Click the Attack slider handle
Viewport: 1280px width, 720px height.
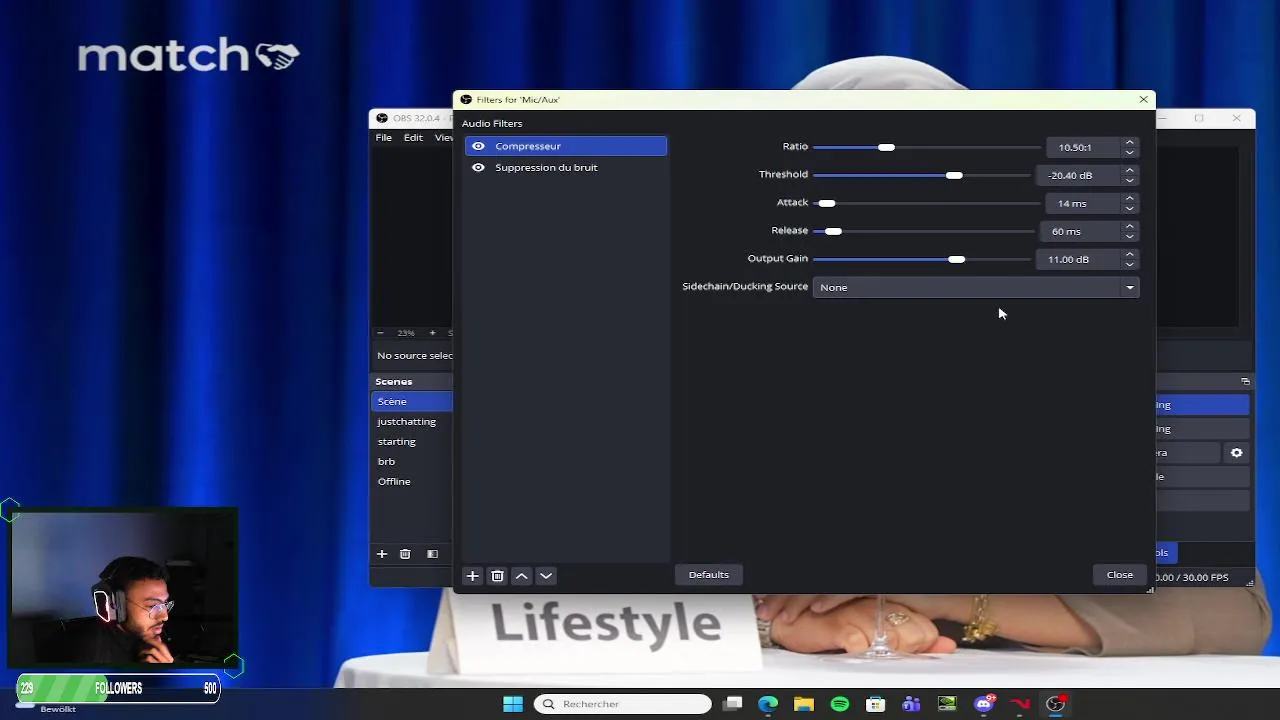pyautogui.click(x=826, y=203)
